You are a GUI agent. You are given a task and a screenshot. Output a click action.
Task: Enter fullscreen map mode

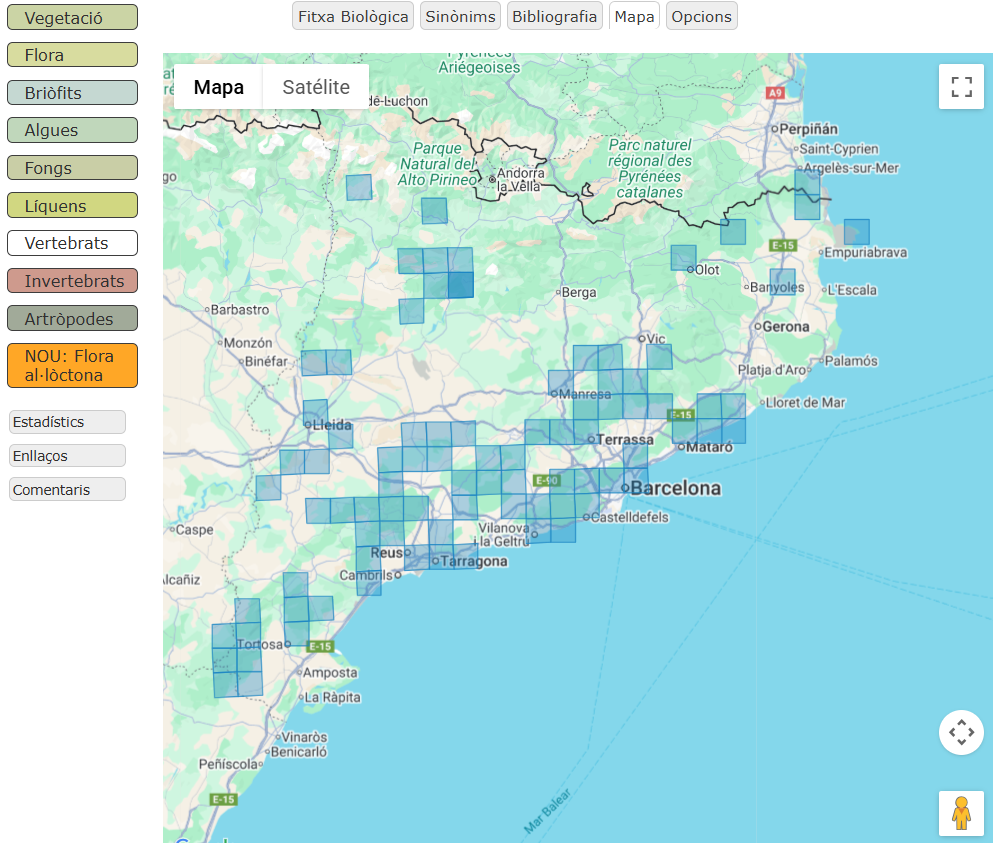tap(960, 87)
